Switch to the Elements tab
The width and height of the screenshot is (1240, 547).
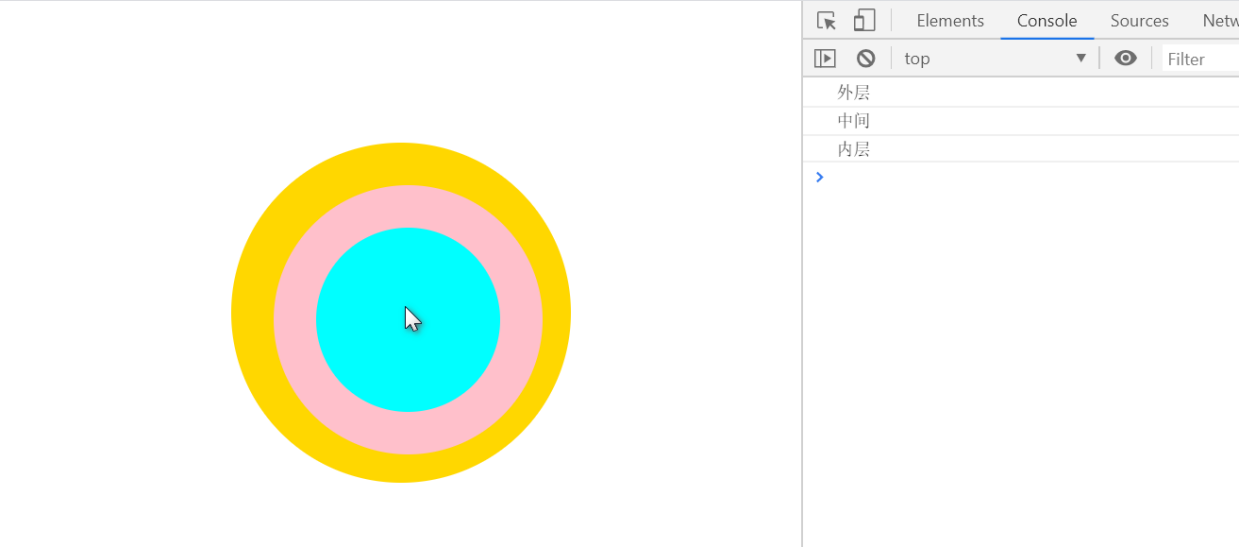click(950, 21)
